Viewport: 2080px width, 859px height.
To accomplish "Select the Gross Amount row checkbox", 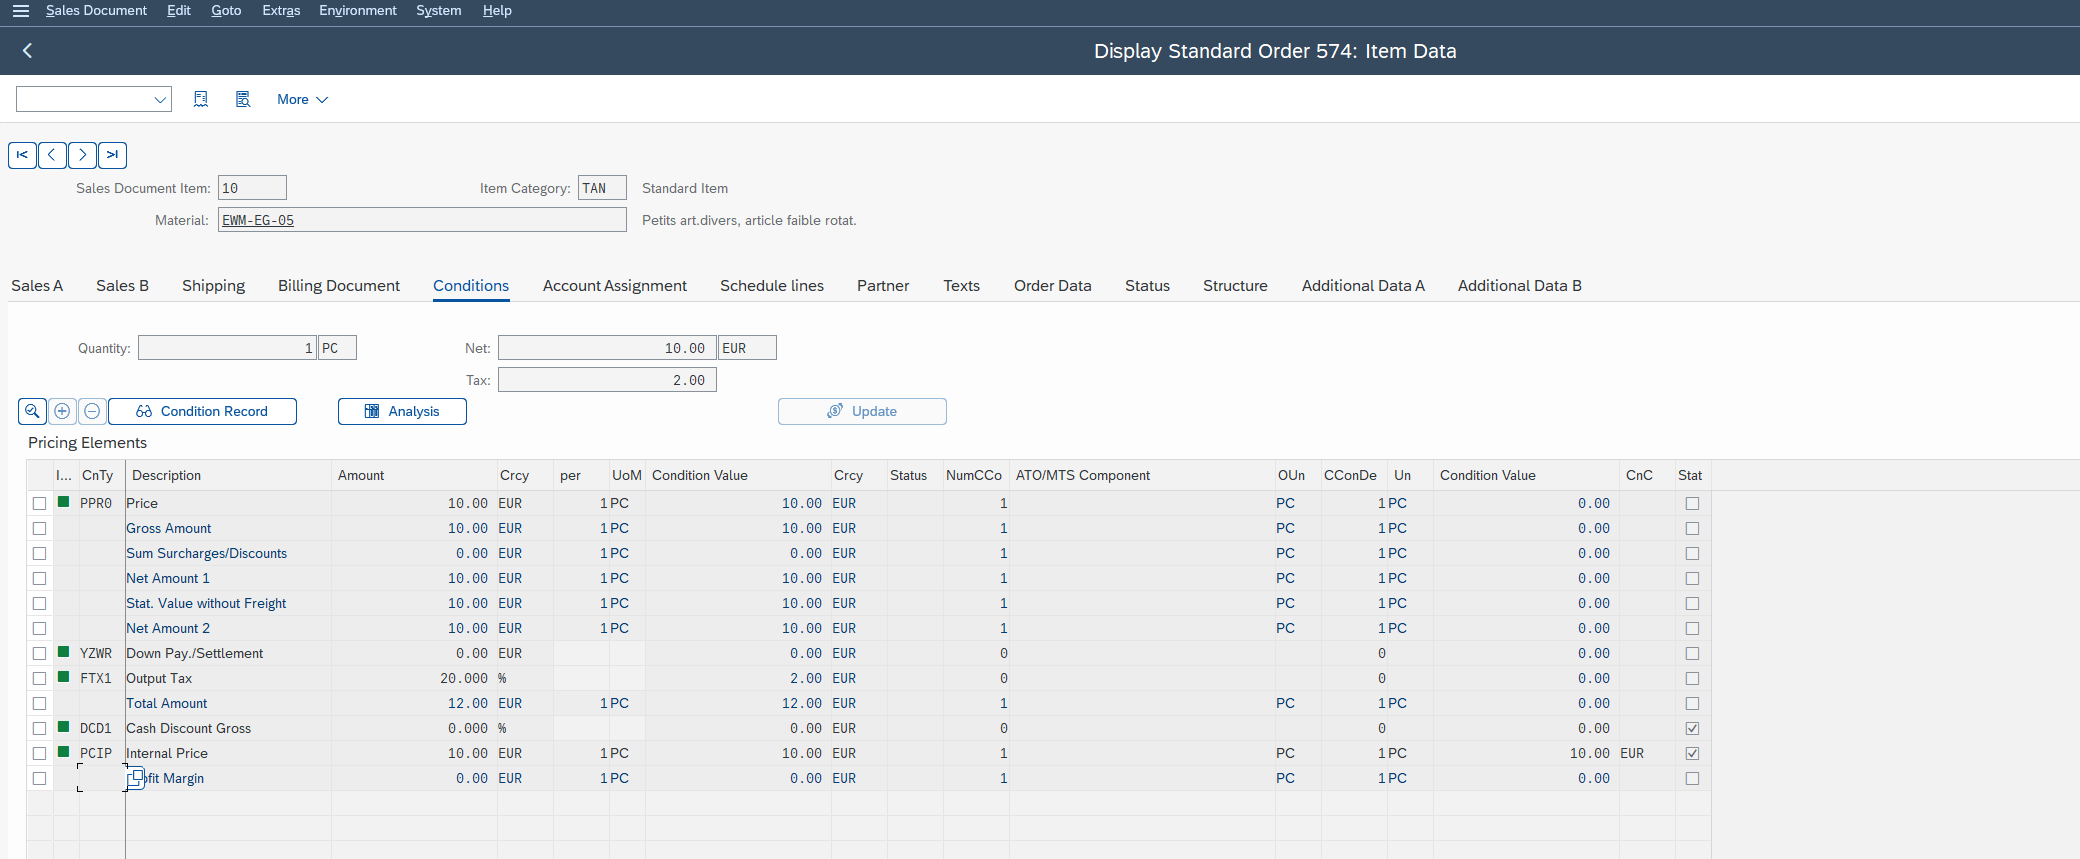I will pyautogui.click(x=40, y=528).
